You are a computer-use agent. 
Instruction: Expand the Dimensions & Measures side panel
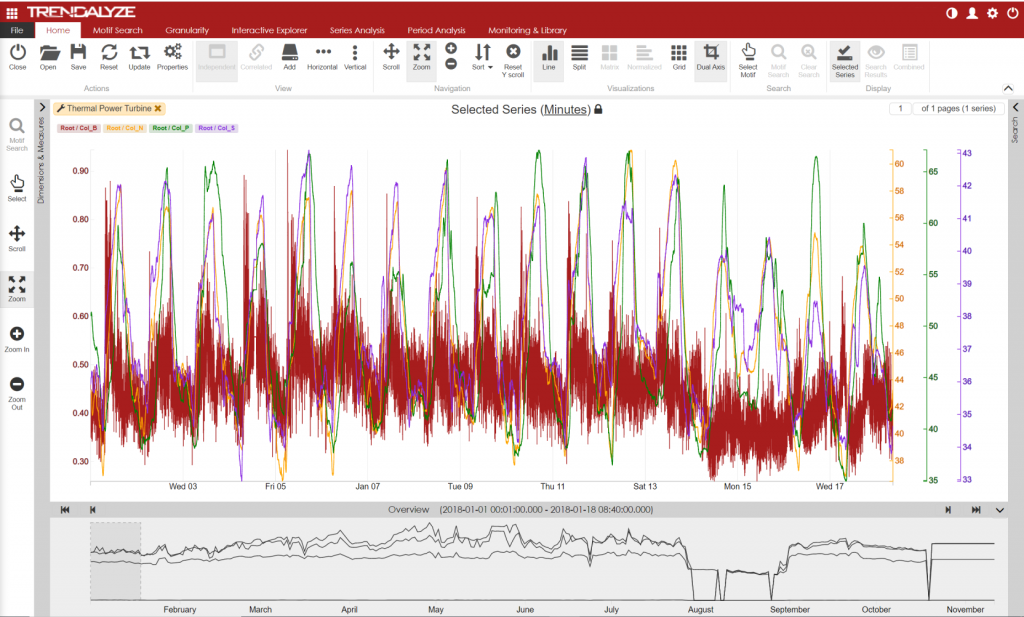point(42,107)
